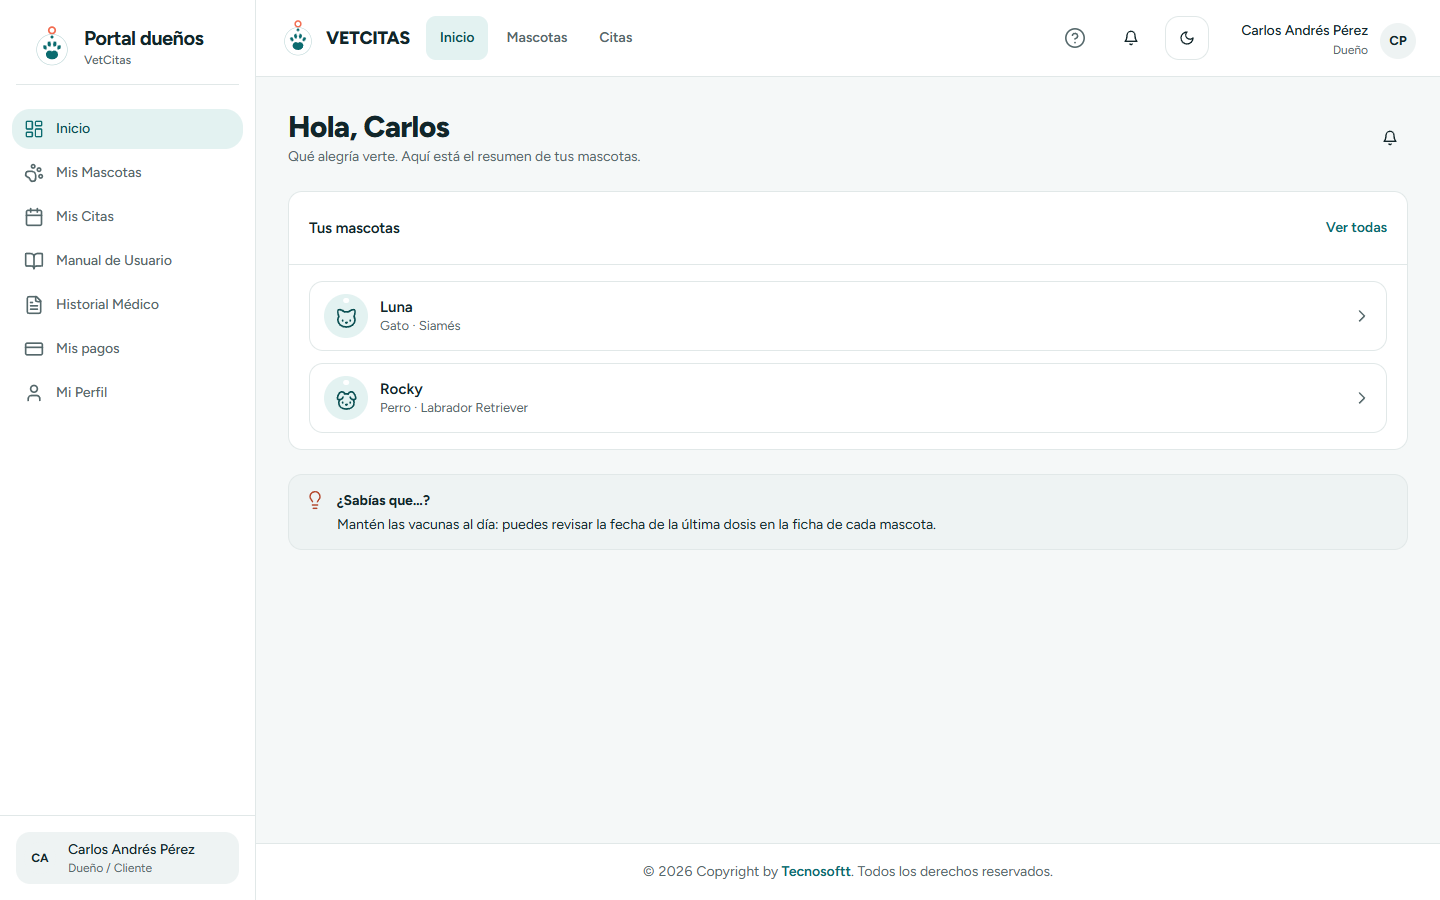This screenshot has height=900, width=1440.
Task: Switch to the Inicio top tab
Action: click(x=457, y=38)
